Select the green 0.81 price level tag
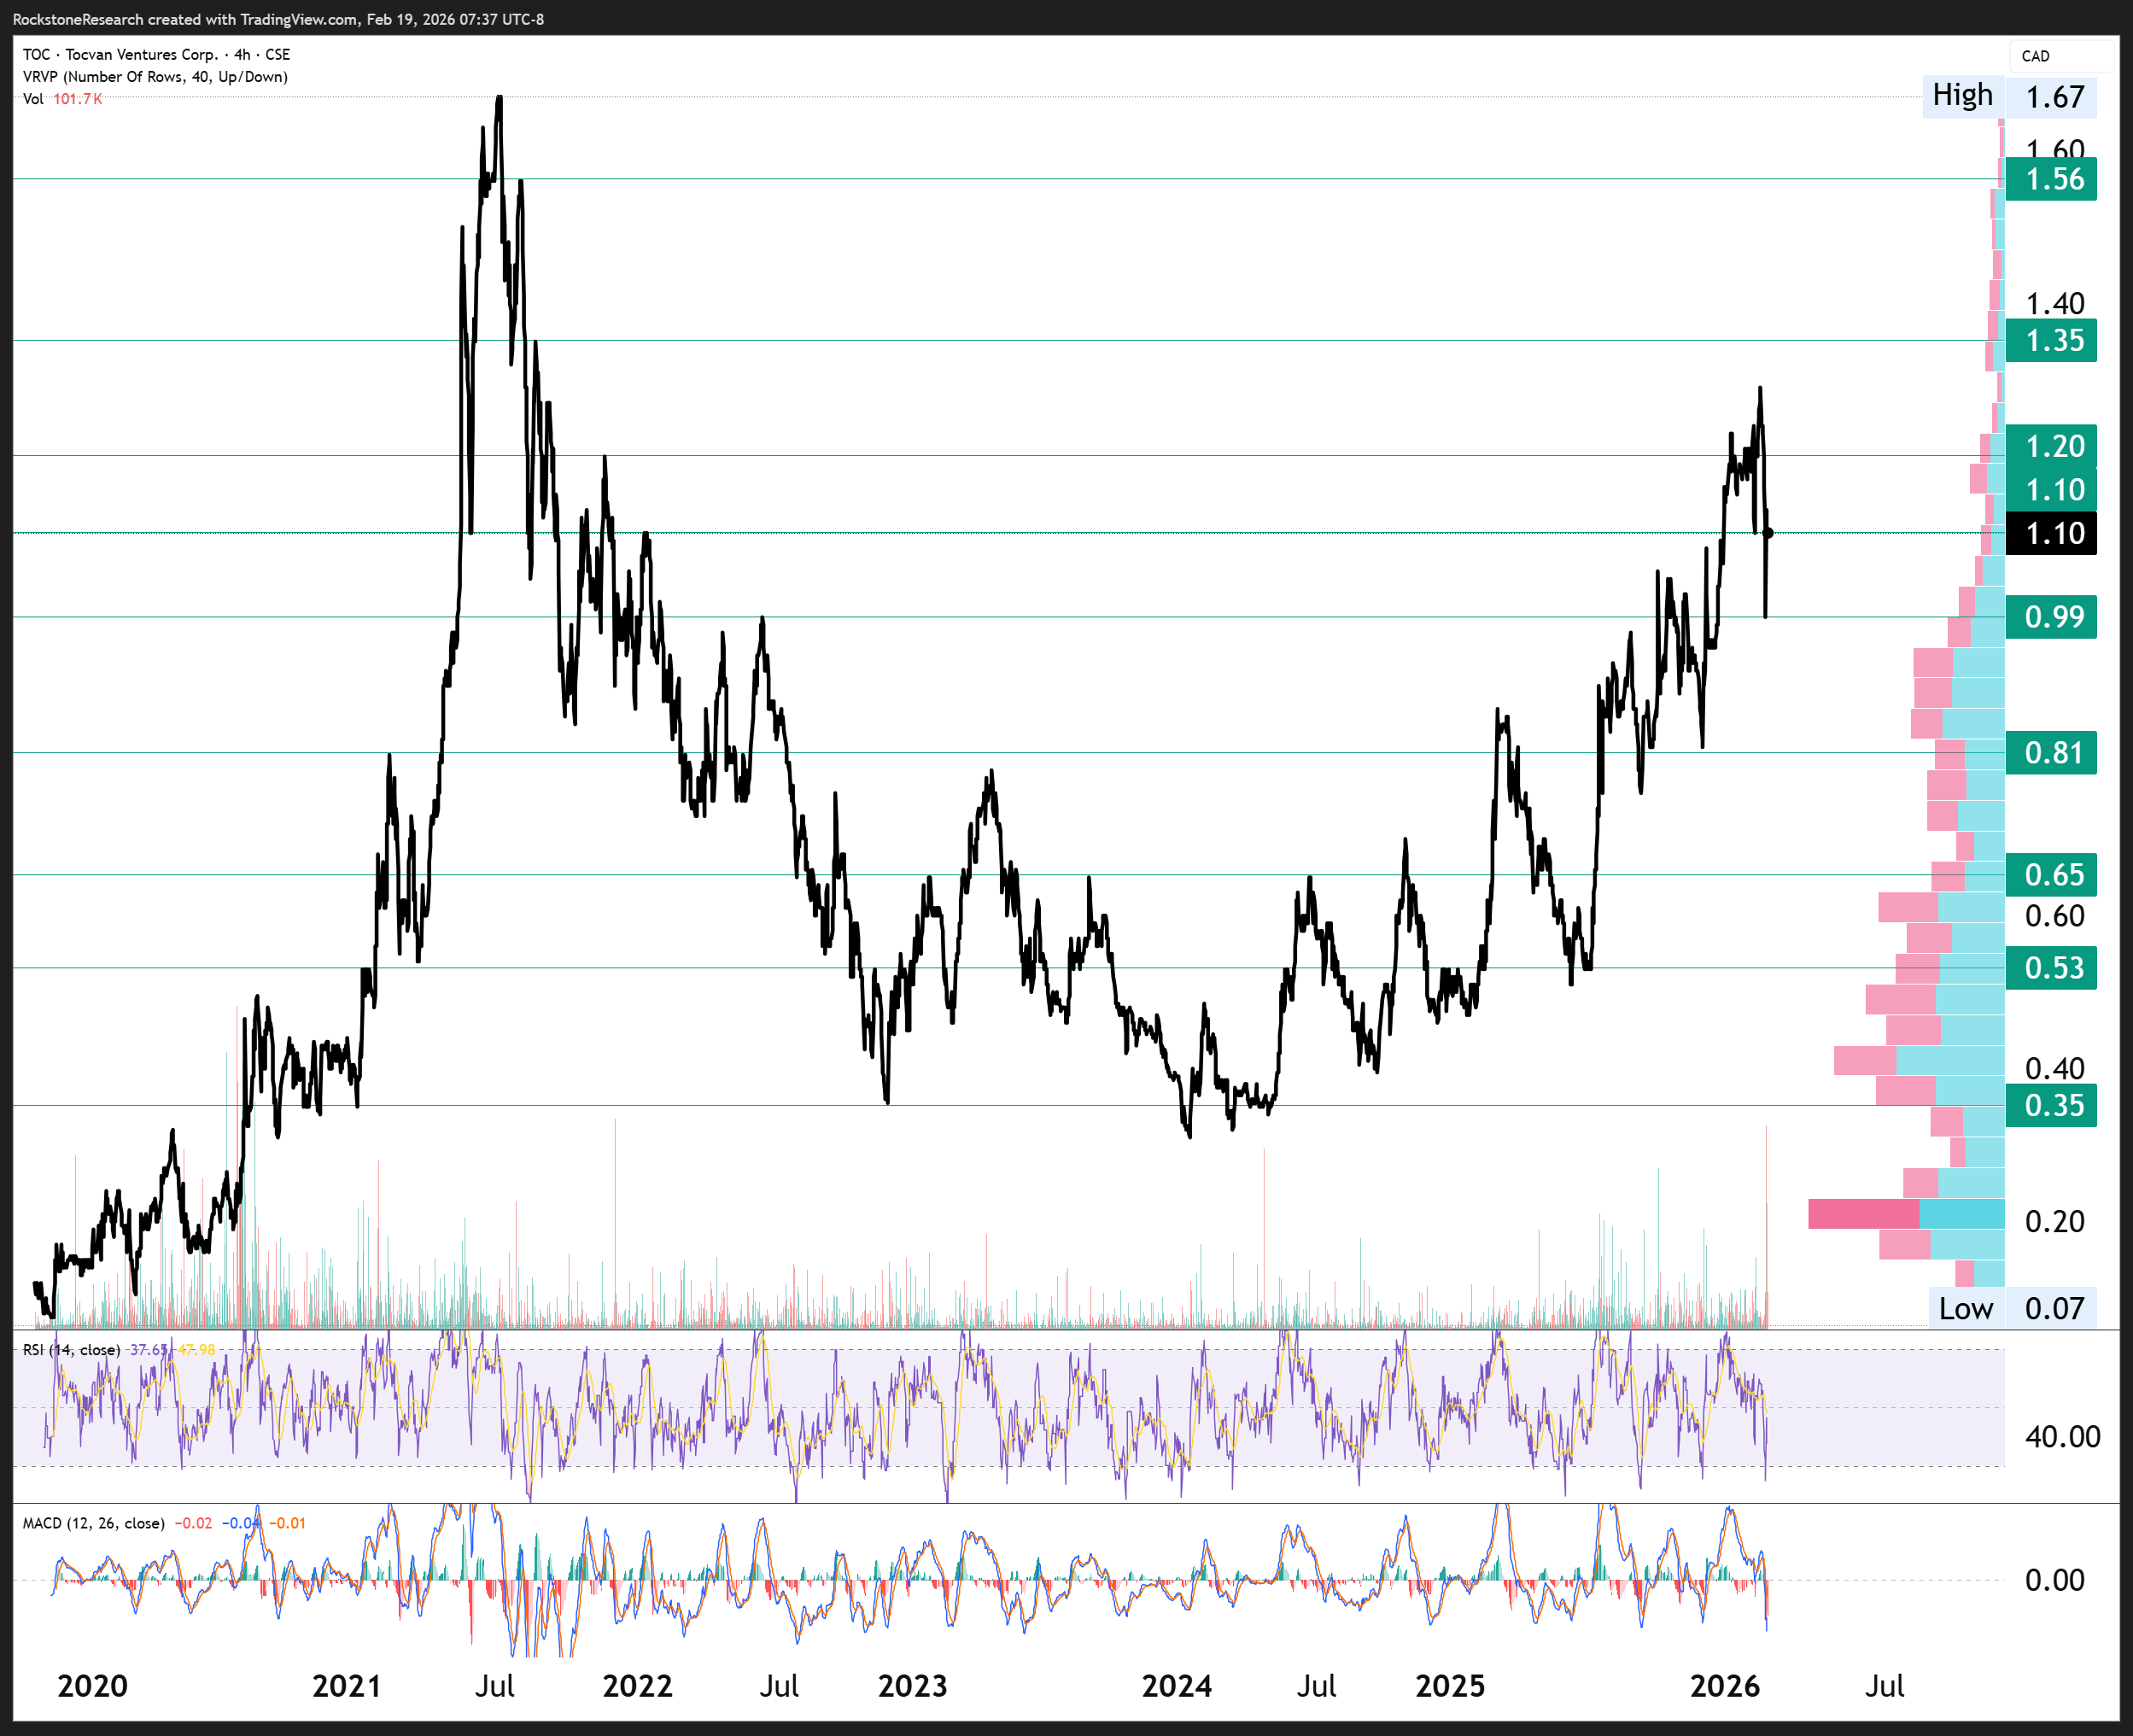Viewport: 2133px width, 1736px height. tap(2050, 753)
